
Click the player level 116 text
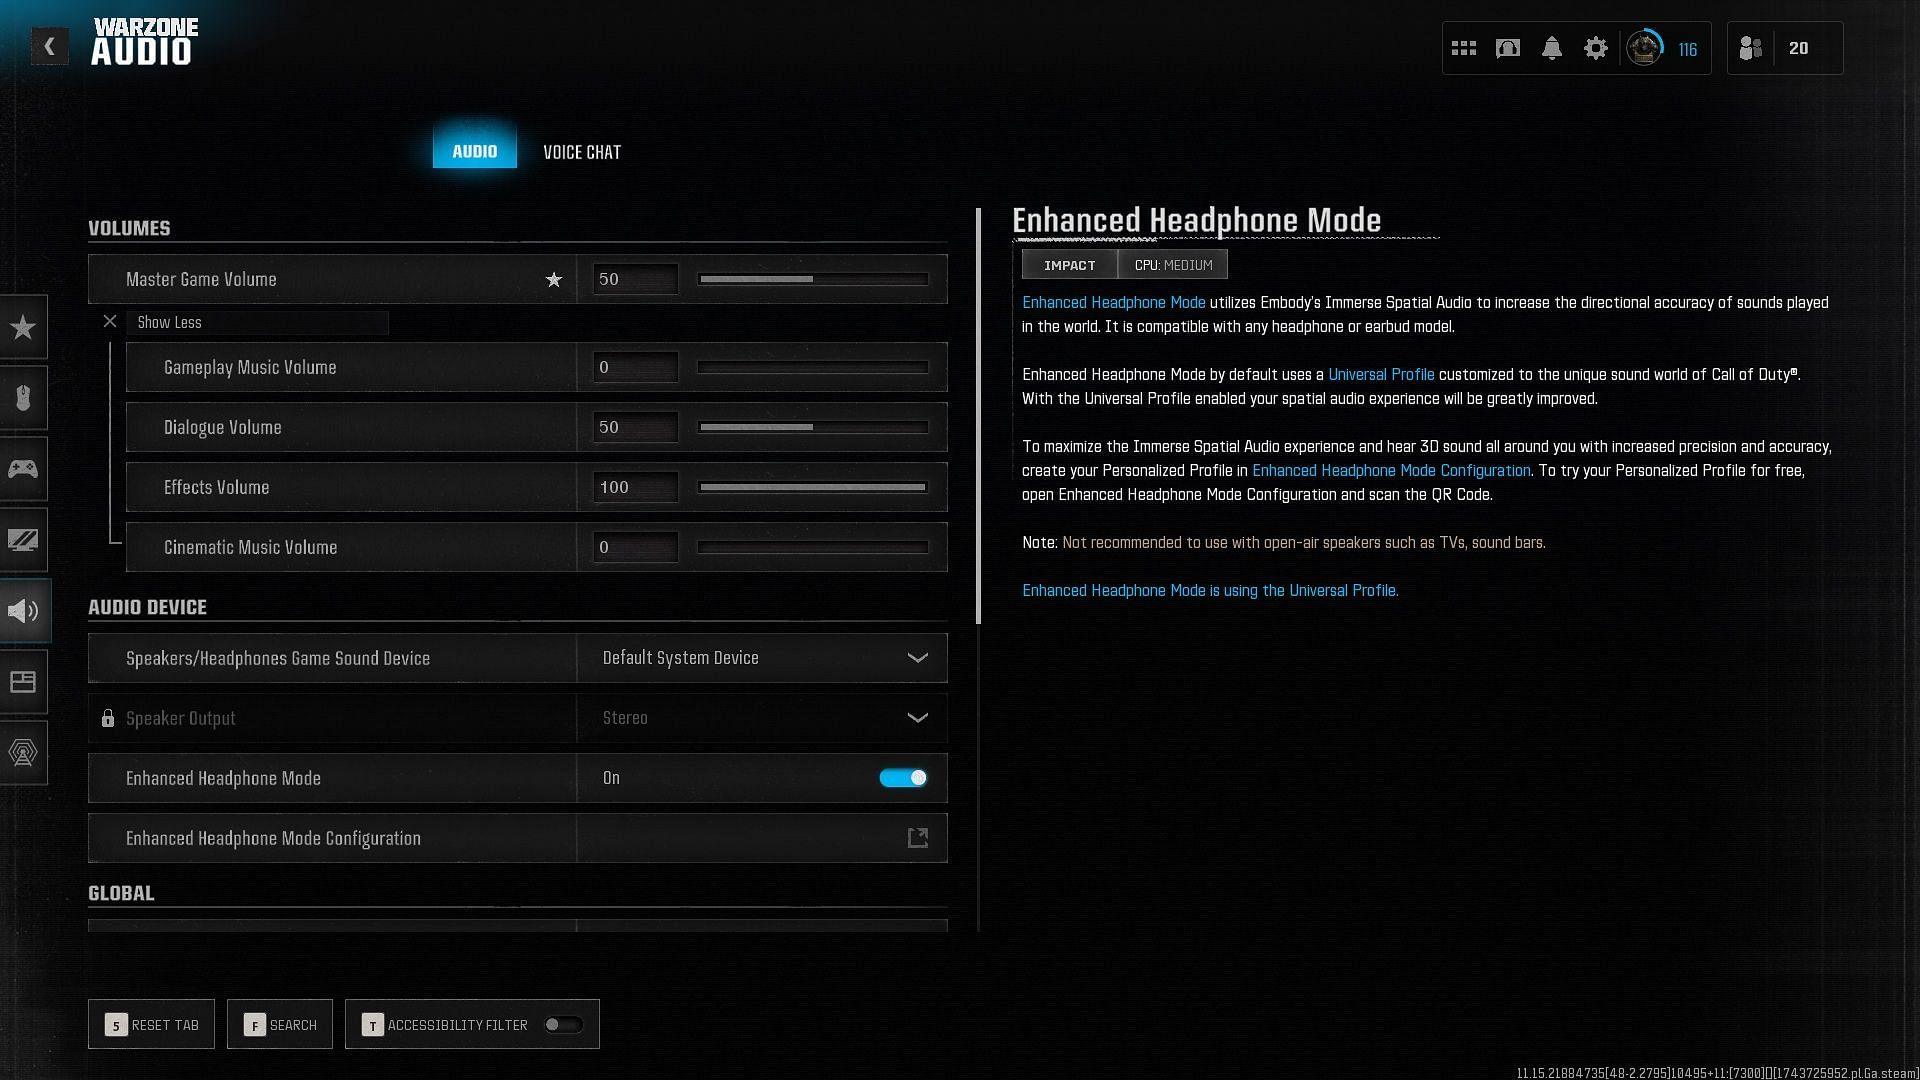point(1688,49)
